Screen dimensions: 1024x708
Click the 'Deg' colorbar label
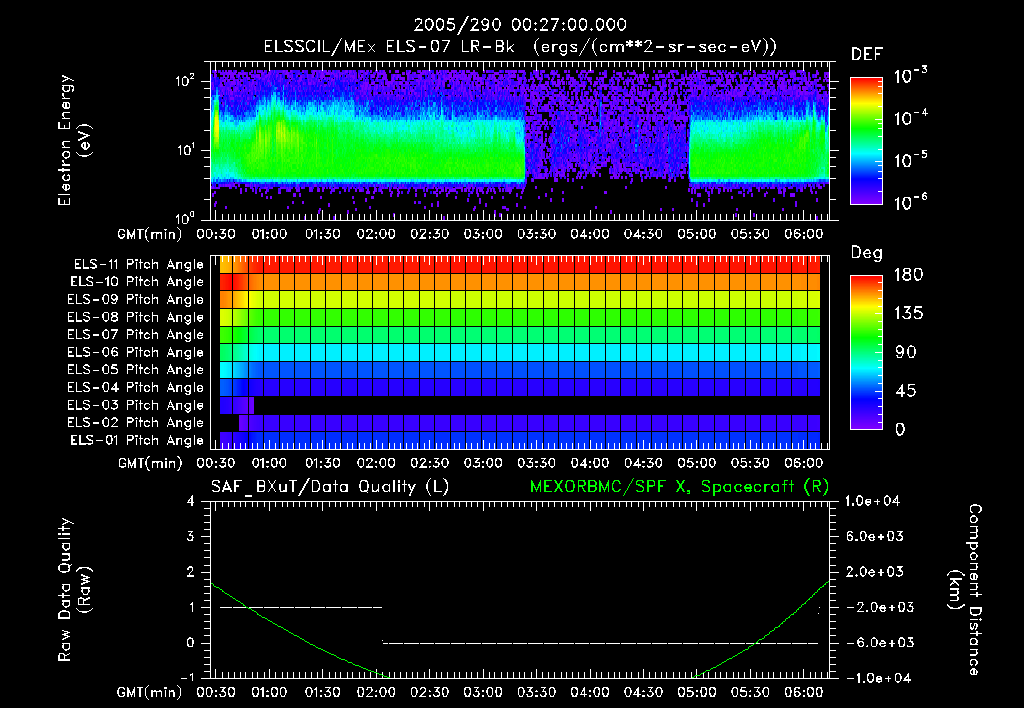pyautogui.click(x=867, y=253)
